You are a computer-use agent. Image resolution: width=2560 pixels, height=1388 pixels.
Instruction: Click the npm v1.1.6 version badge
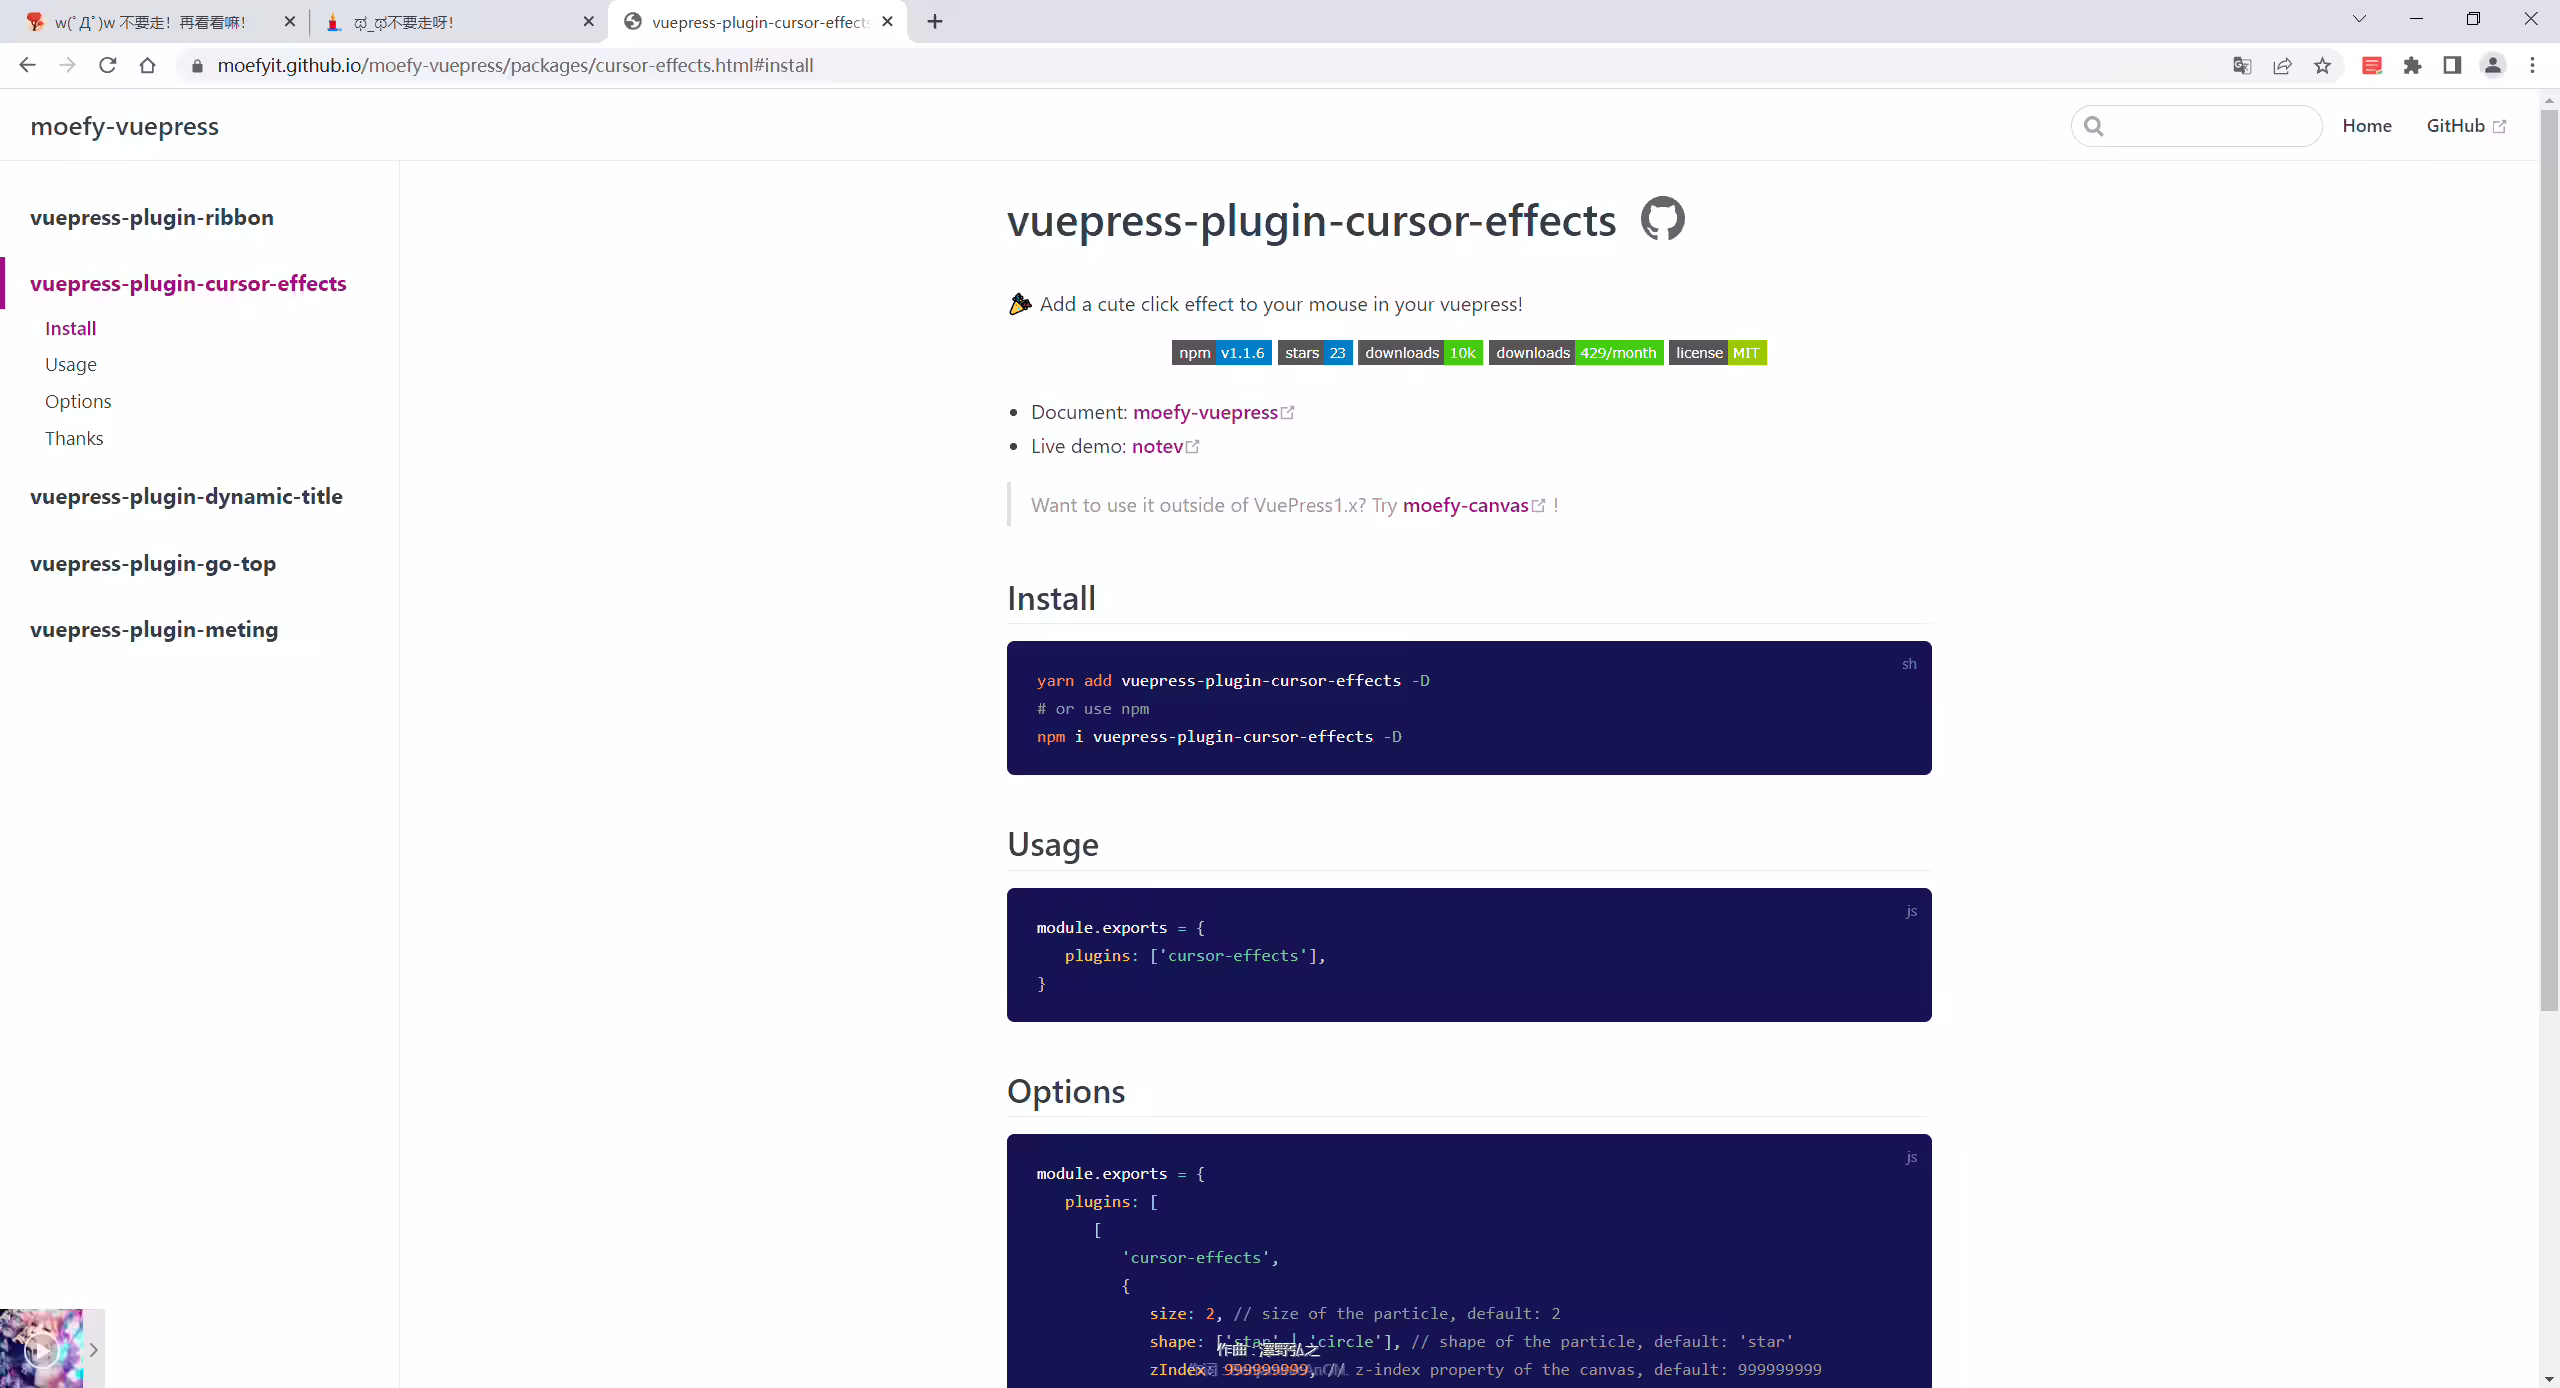(1222, 353)
